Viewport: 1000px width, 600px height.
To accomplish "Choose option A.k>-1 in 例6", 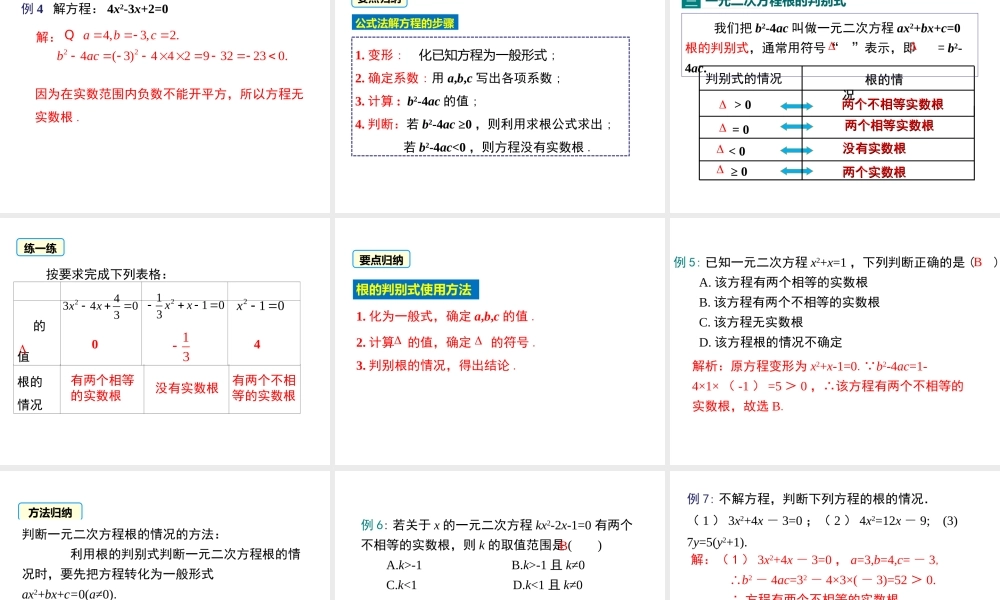I will (404, 565).
